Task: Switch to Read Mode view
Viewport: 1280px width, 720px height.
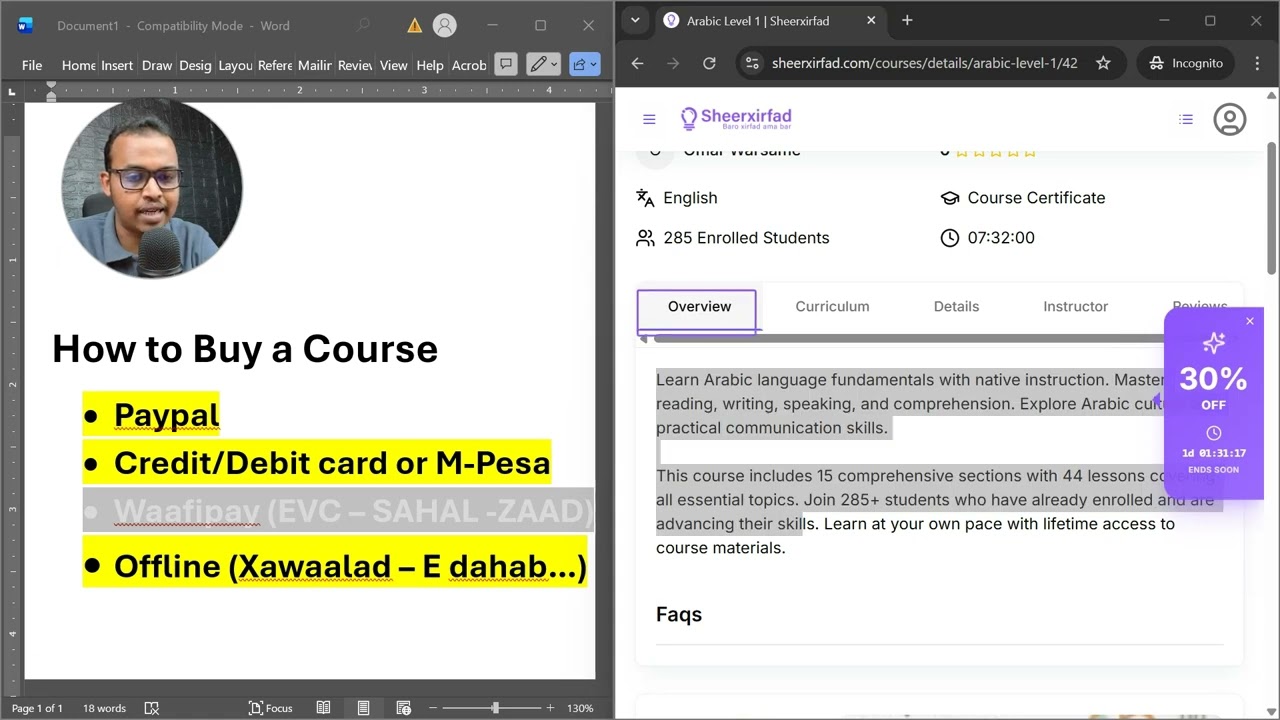Action: 323,708
